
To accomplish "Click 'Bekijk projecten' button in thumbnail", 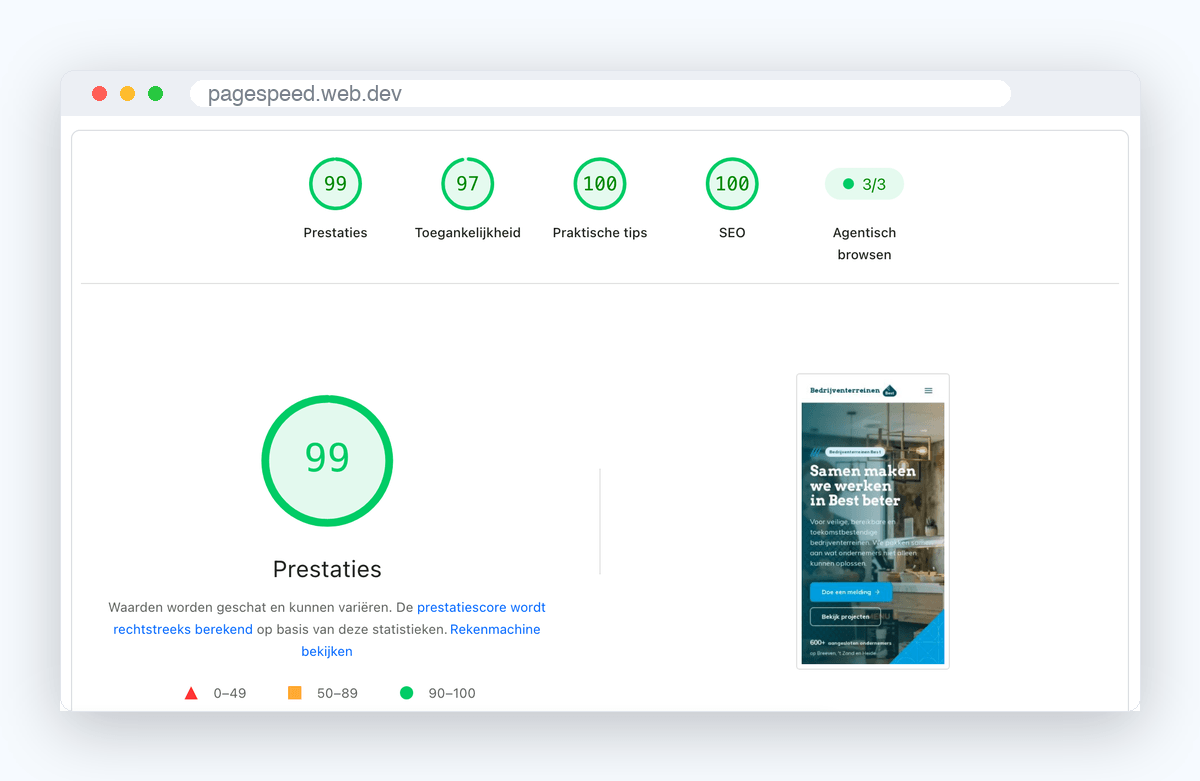I will 845,617.
